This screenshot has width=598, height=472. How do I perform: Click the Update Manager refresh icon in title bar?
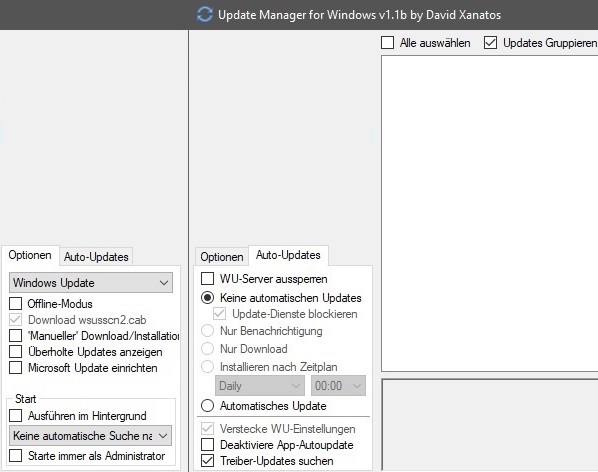tap(205, 15)
